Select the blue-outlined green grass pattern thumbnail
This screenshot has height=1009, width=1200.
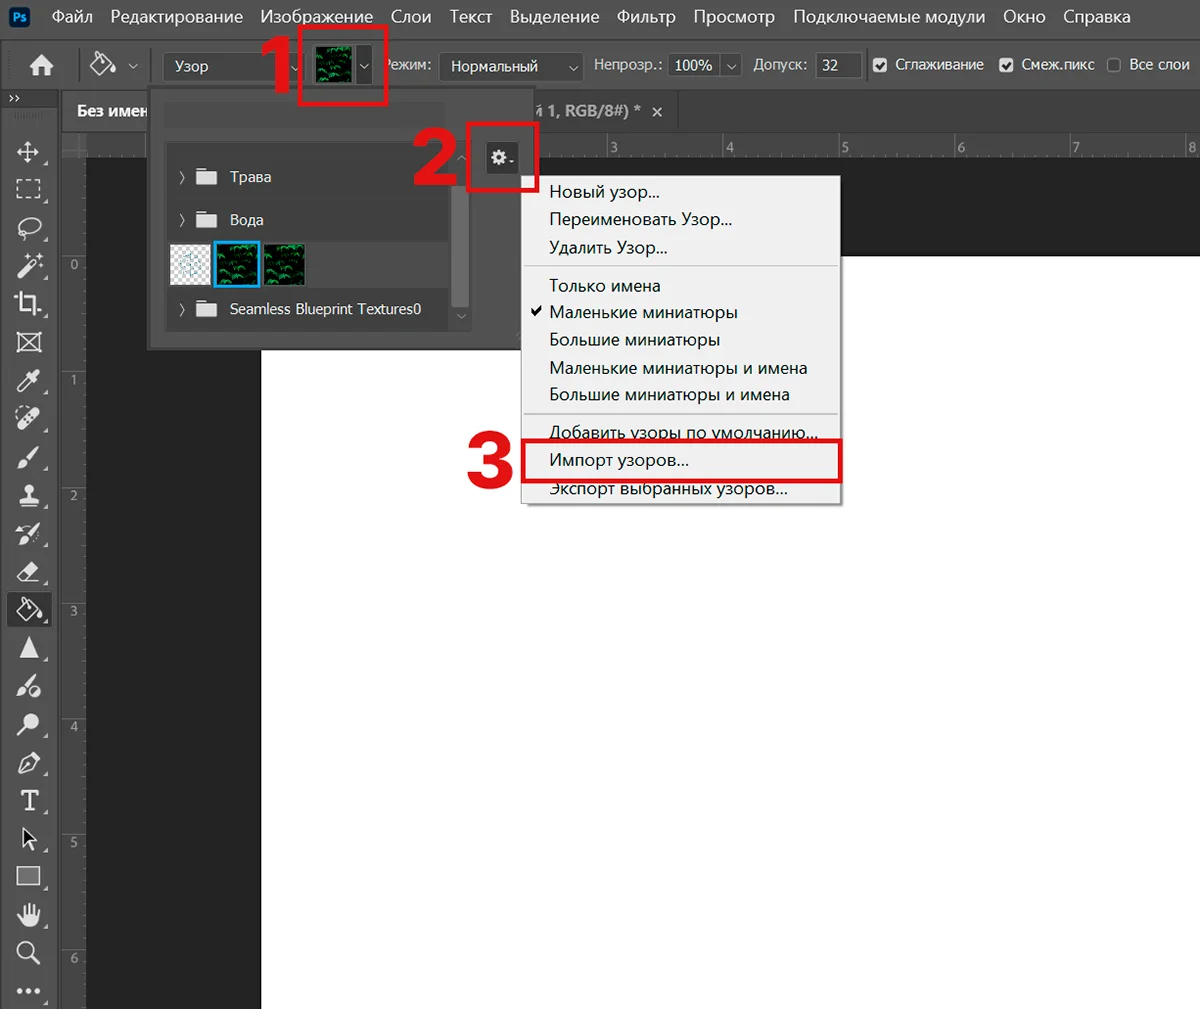(237, 265)
